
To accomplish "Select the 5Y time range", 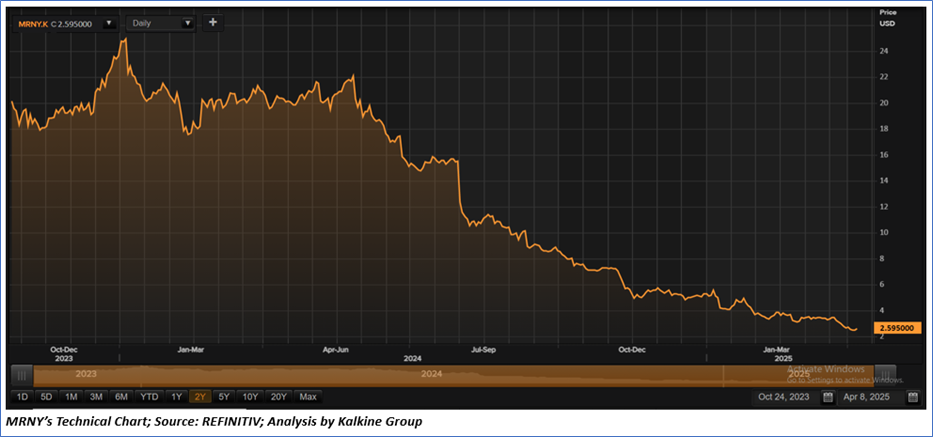I will (x=224, y=397).
